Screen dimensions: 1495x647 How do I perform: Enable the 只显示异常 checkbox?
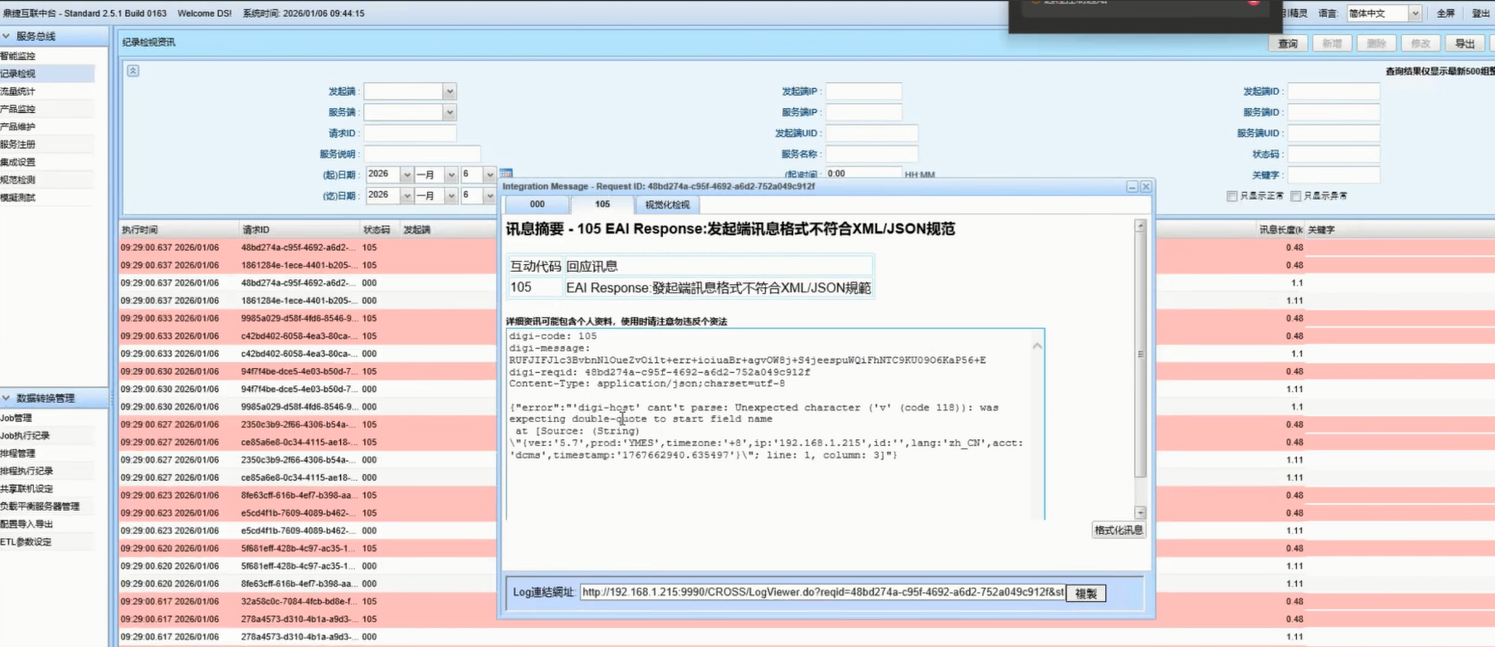point(1296,196)
